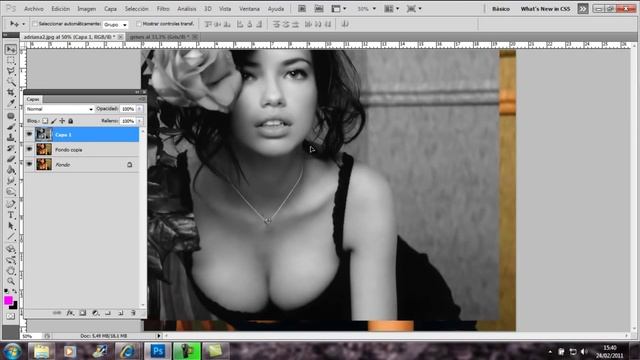Toggle lock transparent pixels

pos(45,121)
